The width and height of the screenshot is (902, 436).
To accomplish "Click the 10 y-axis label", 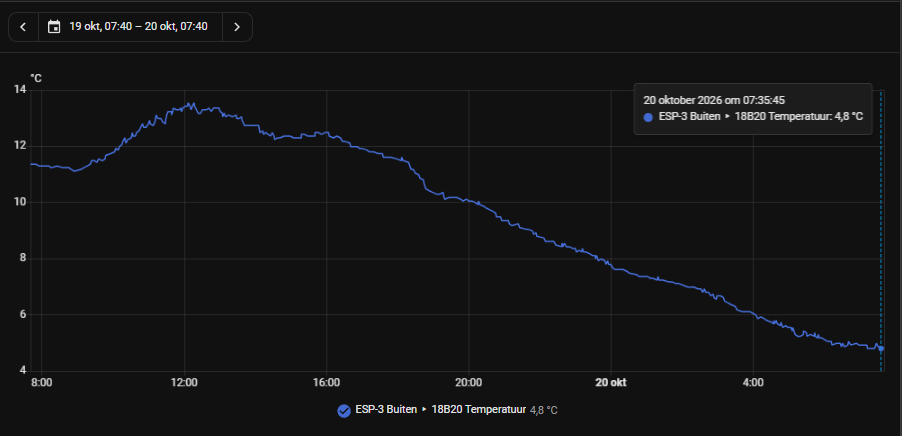I will pos(20,202).
